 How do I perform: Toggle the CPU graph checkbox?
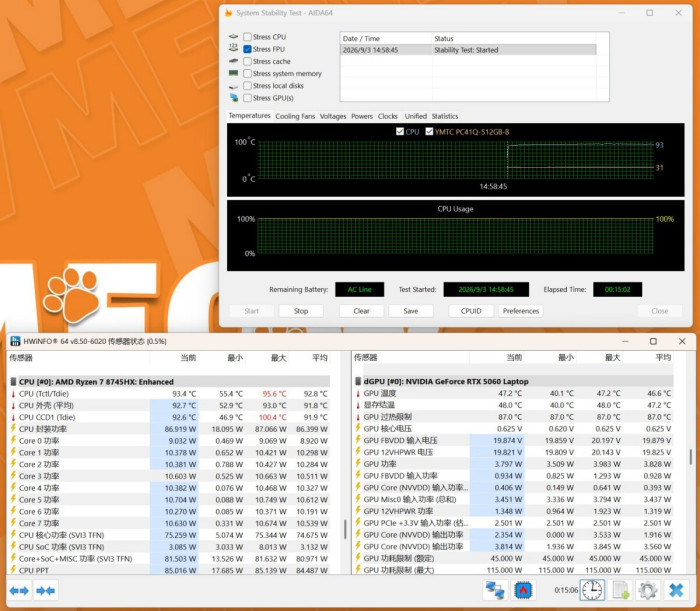400,132
